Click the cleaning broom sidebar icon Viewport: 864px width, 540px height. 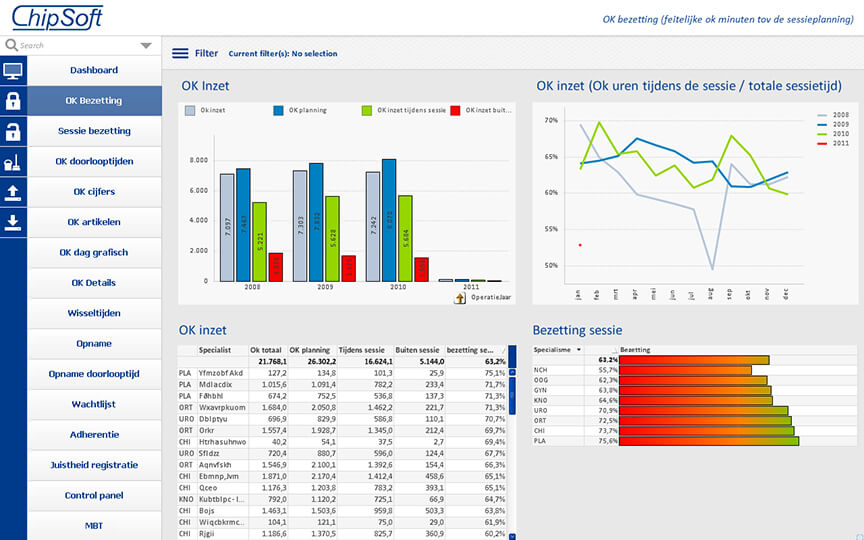click(x=13, y=162)
